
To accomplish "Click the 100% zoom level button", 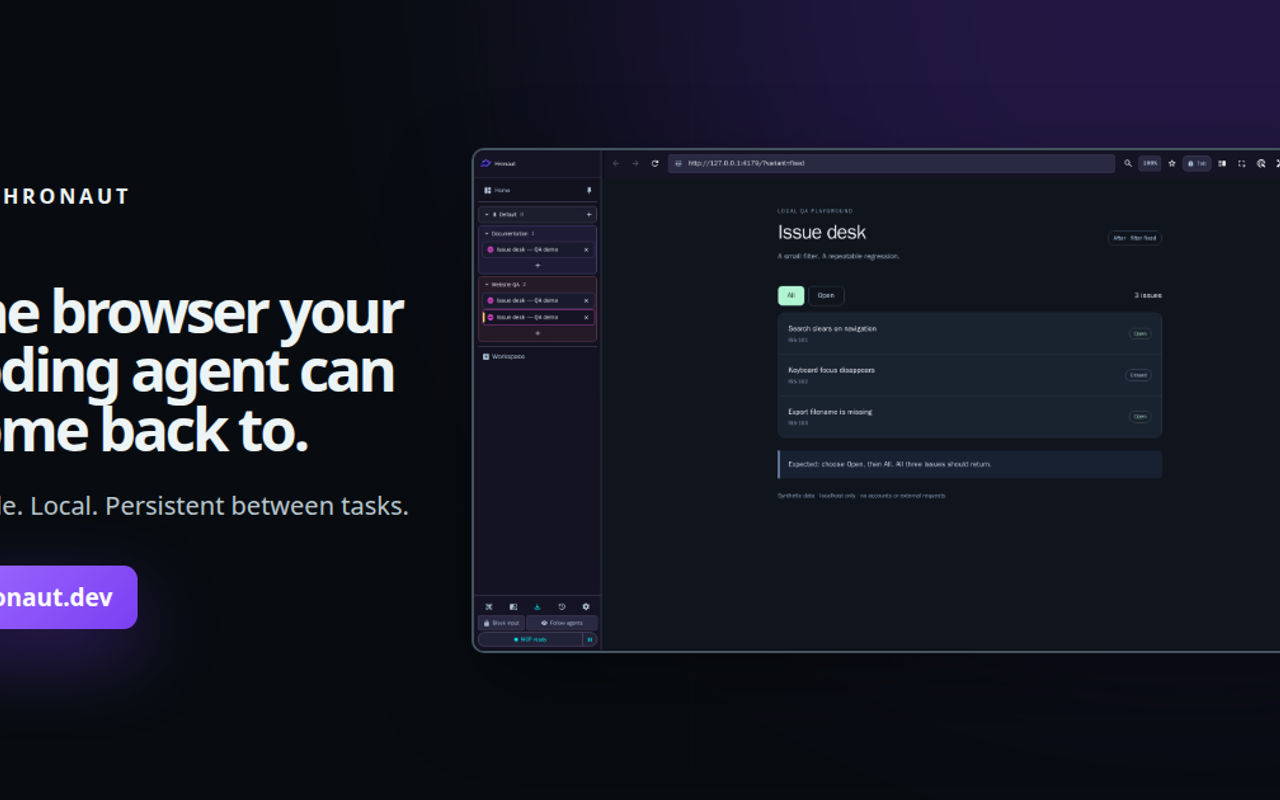I will point(1150,163).
